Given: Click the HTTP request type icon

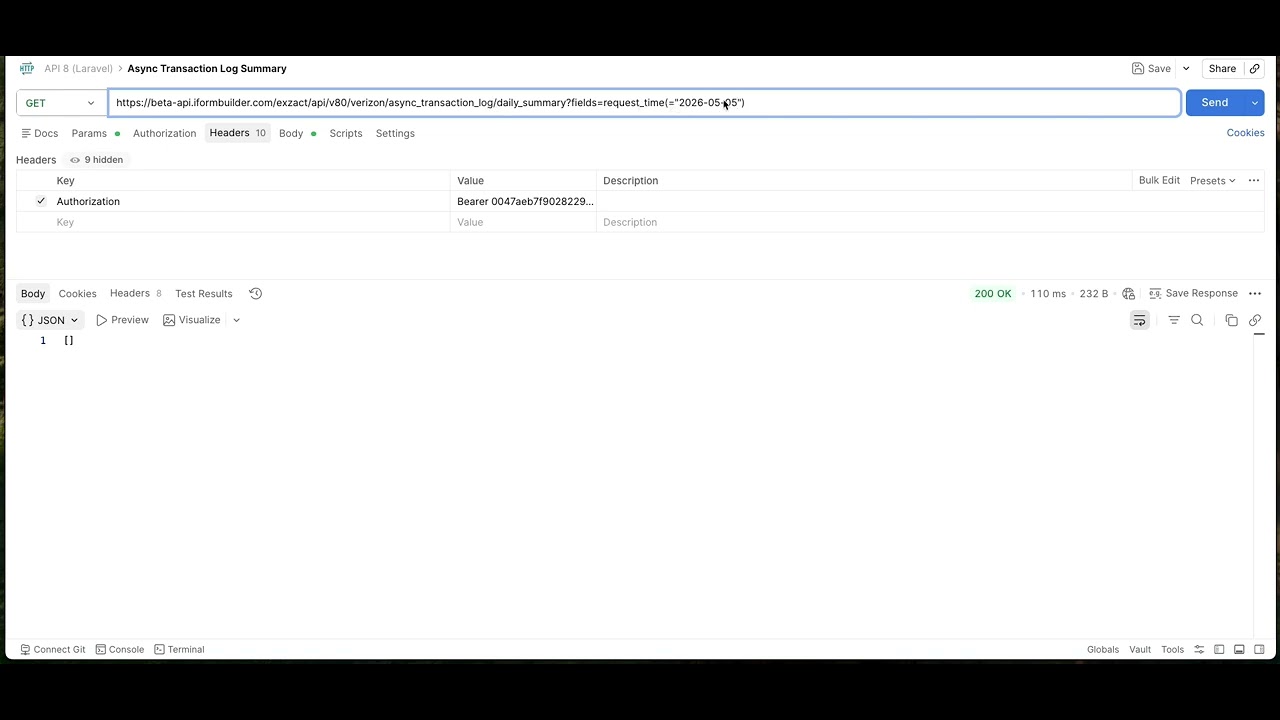Looking at the screenshot, I should tap(27, 69).
